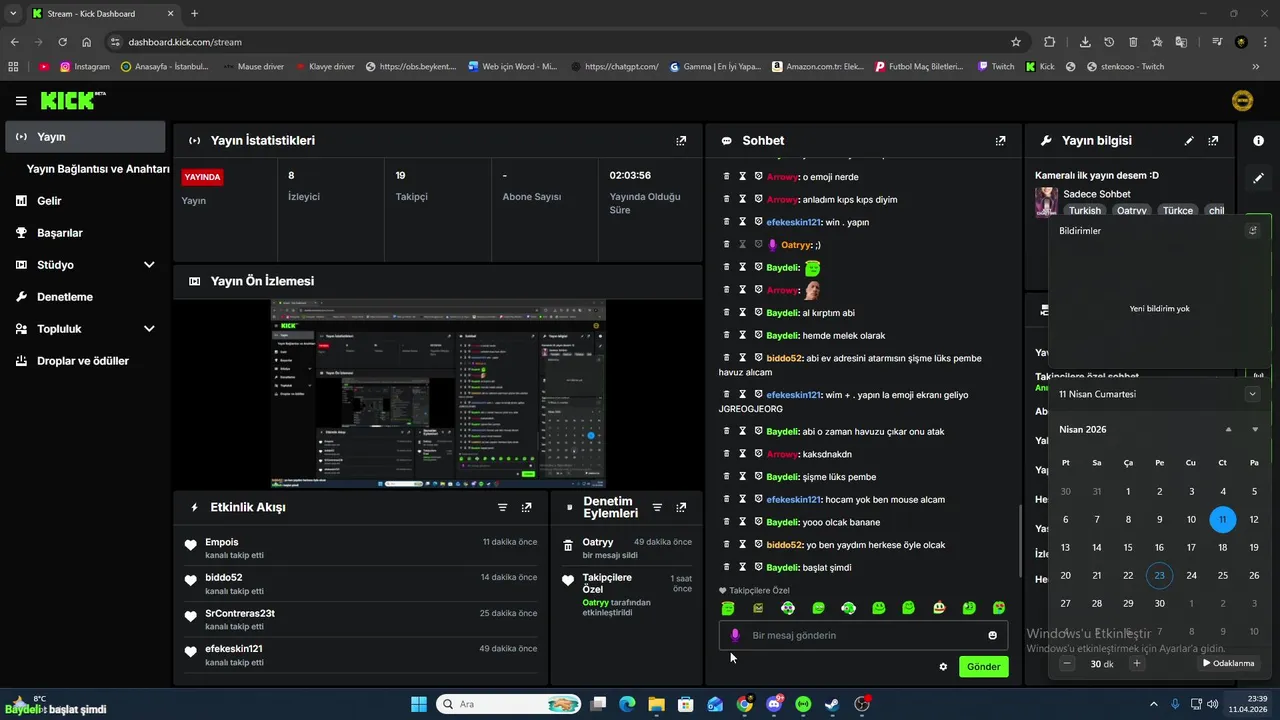The width and height of the screenshot is (1280, 720).
Task: Click the profile avatar at top right
Action: (x=1241, y=100)
